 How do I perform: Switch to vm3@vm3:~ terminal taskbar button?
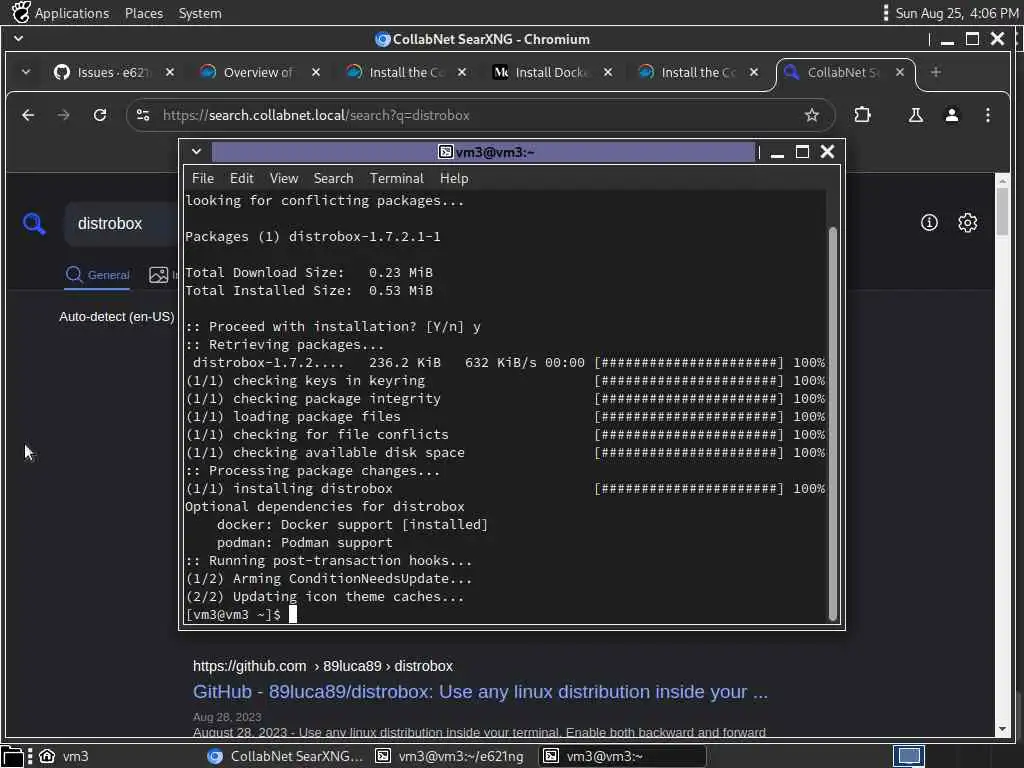(623, 756)
